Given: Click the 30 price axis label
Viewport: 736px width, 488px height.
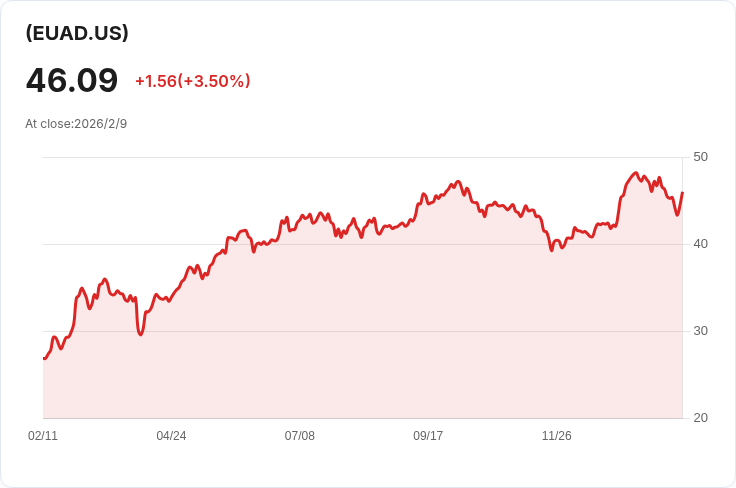Looking at the screenshot, I should coord(700,331).
